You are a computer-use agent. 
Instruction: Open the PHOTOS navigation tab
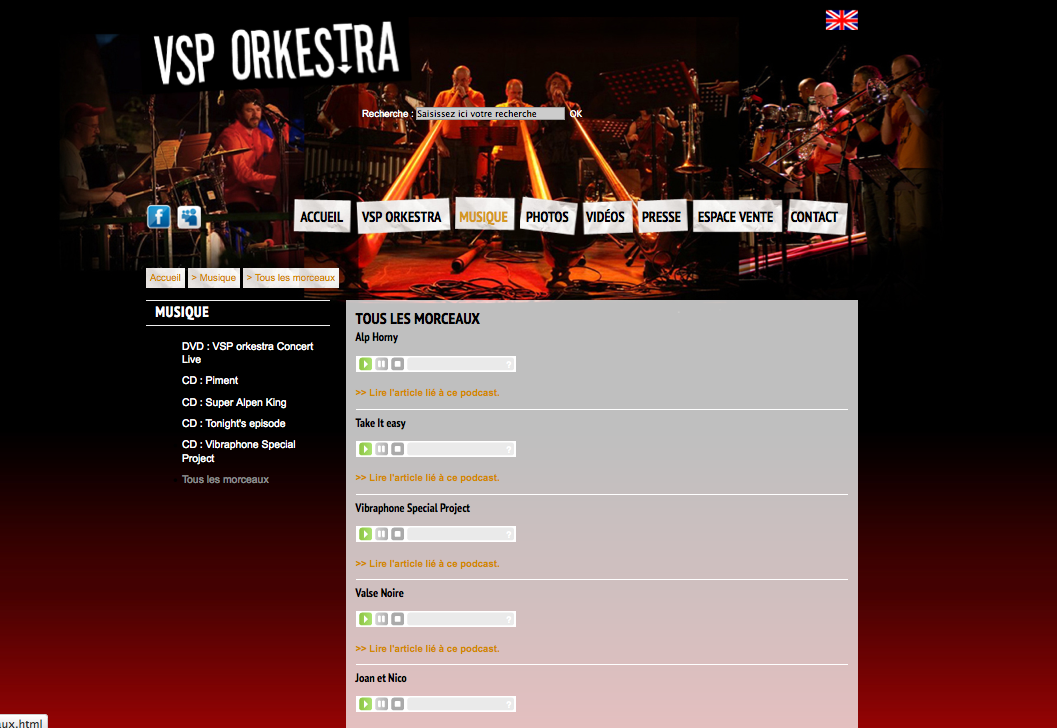coord(547,217)
